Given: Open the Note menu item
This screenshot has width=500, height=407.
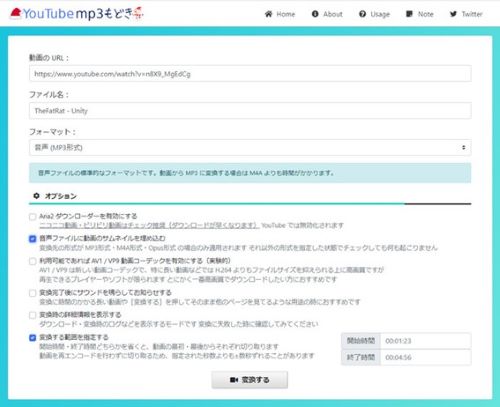Looking at the screenshot, I should (x=420, y=14).
